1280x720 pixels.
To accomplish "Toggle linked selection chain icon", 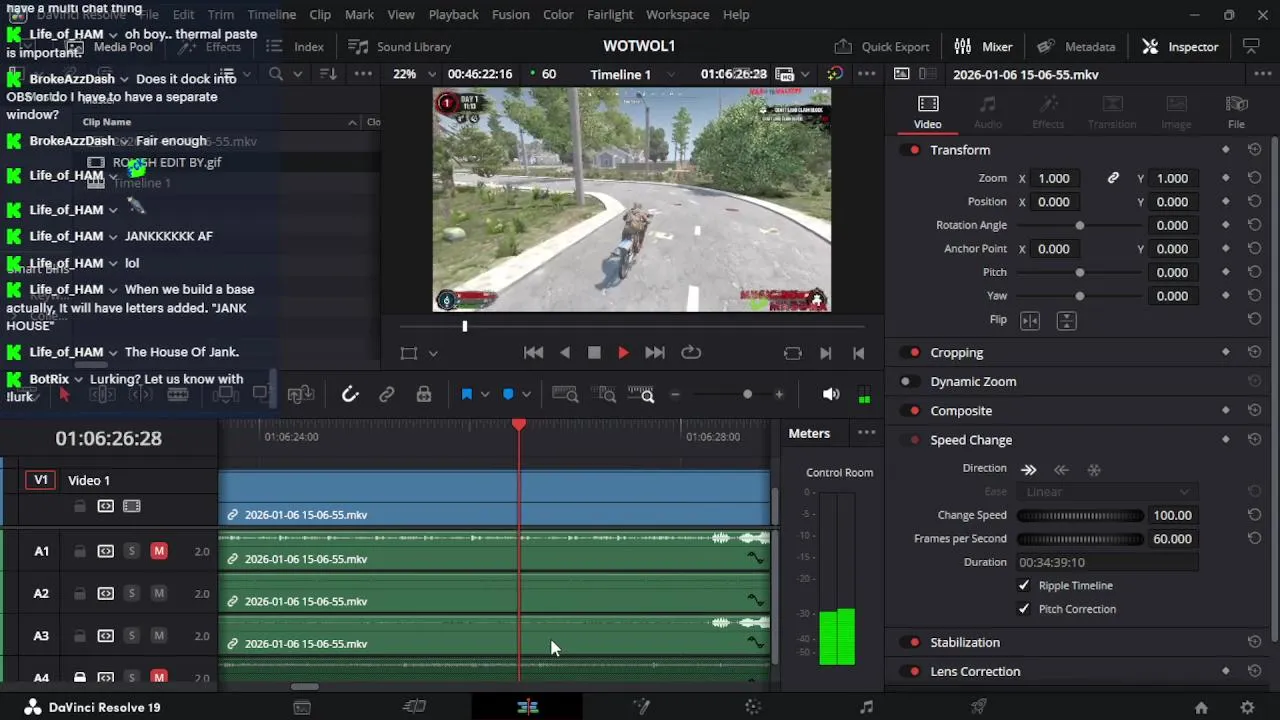I will click(x=387, y=395).
